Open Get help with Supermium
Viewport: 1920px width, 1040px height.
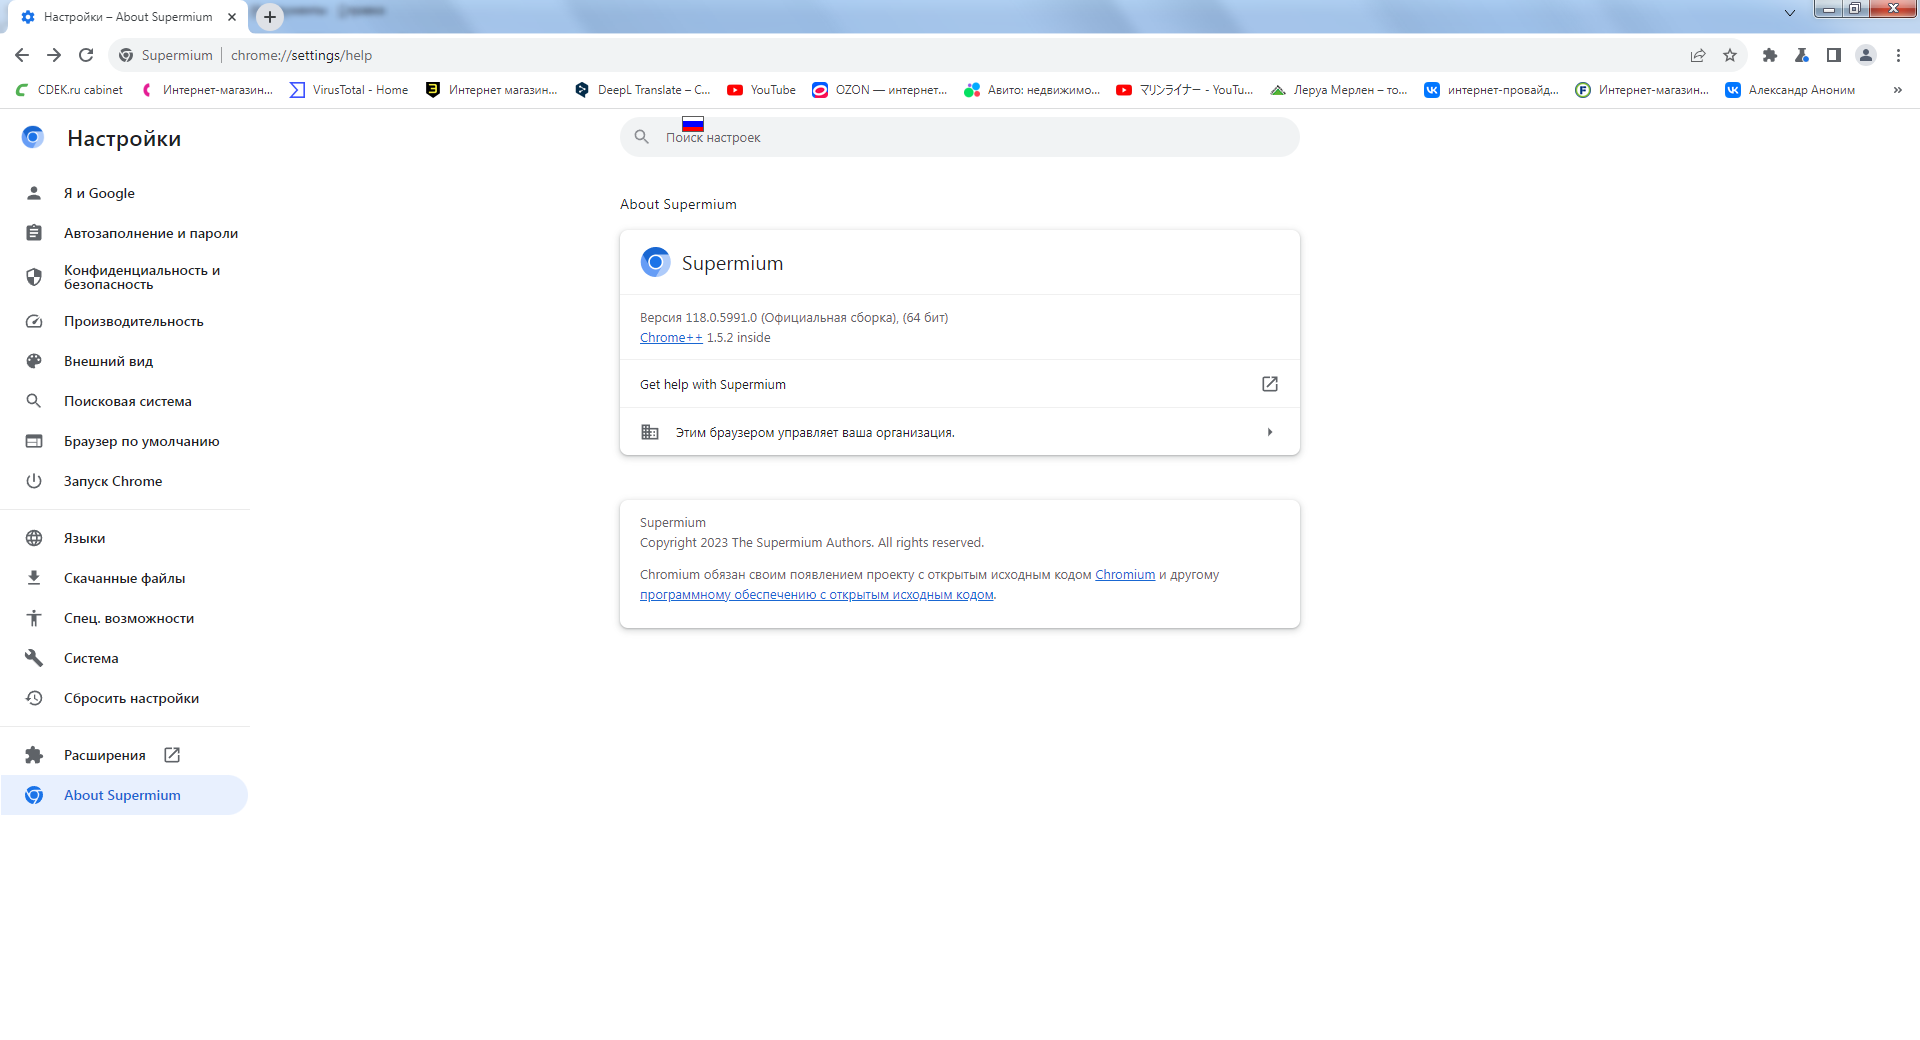960,384
